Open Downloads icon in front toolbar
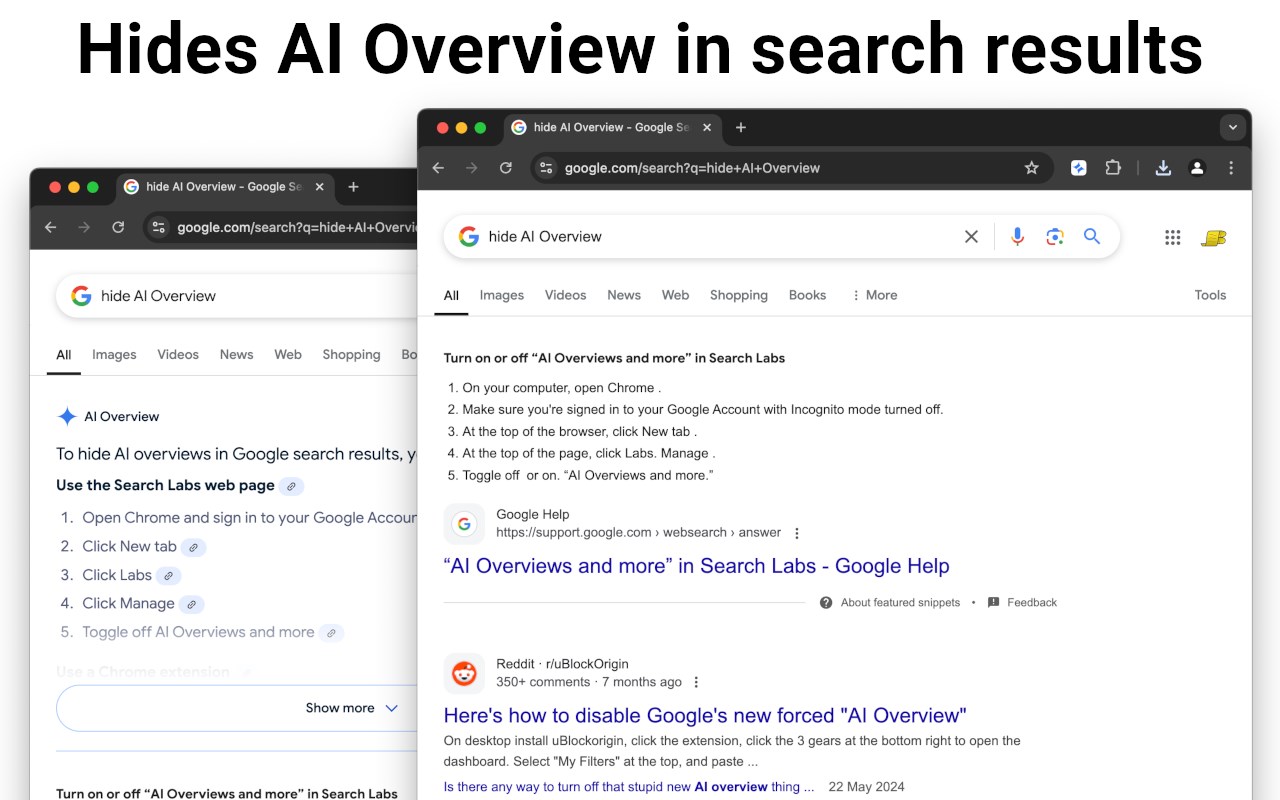The height and width of the screenshot is (800, 1280). pyautogui.click(x=1163, y=168)
